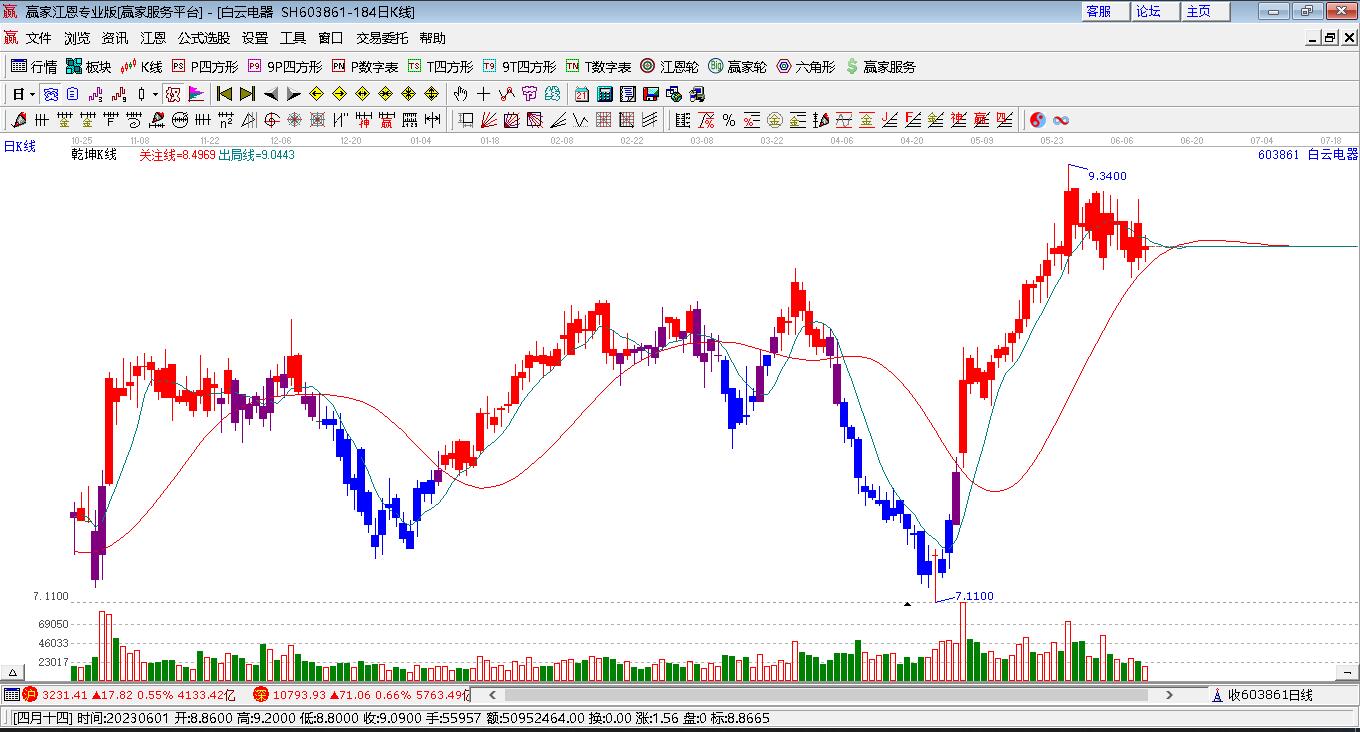
Task: Click the 7.1100 low price marker on chart
Action: 974,596
